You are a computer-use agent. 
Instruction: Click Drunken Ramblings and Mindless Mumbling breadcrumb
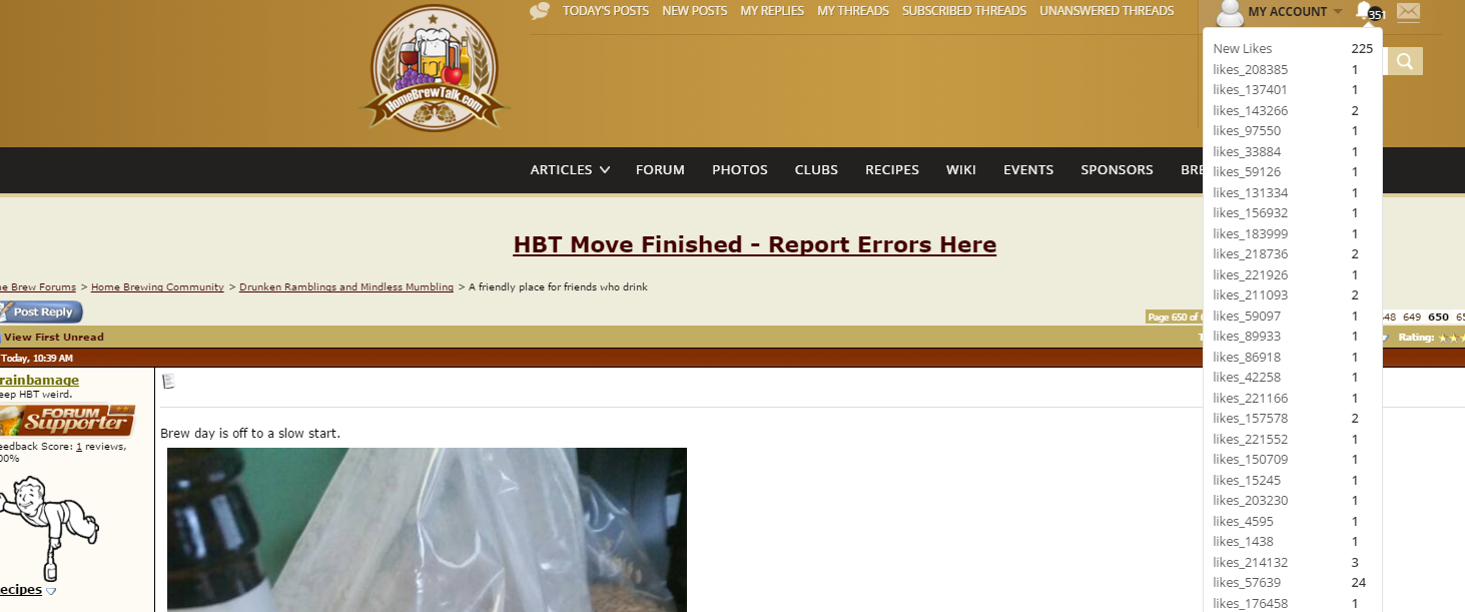(346, 287)
